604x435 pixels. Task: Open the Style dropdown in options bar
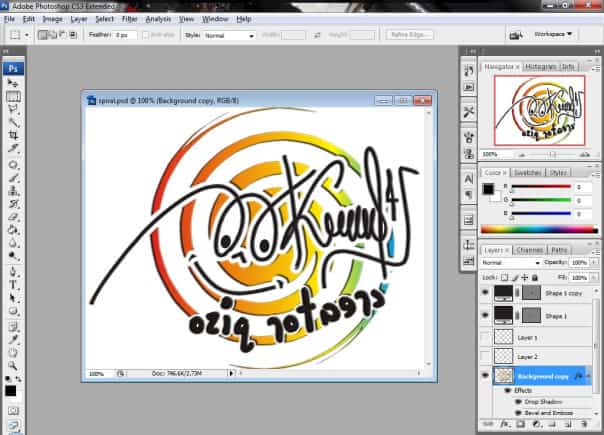point(229,35)
